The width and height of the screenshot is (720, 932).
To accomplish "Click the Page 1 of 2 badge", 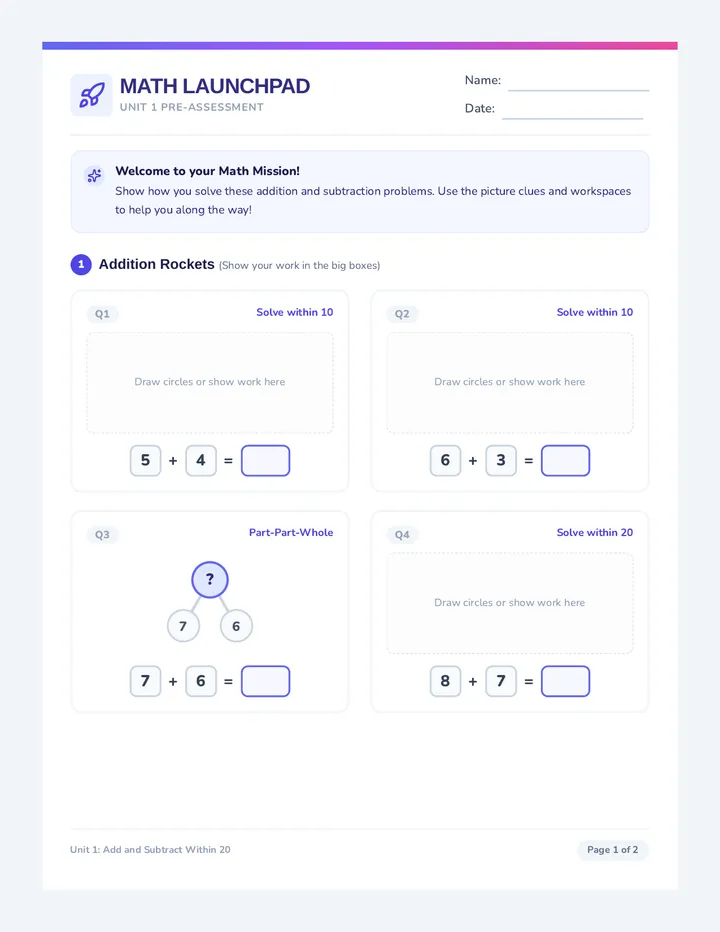I will [612, 850].
